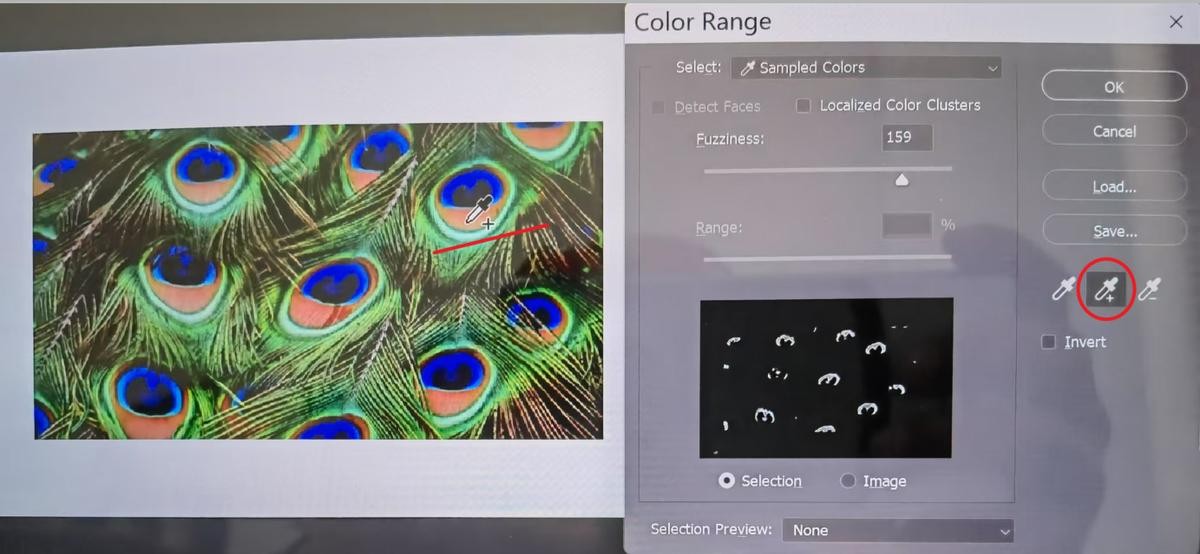
Task: Enable Localized Color Clusters checkbox
Action: tap(803, 106)
